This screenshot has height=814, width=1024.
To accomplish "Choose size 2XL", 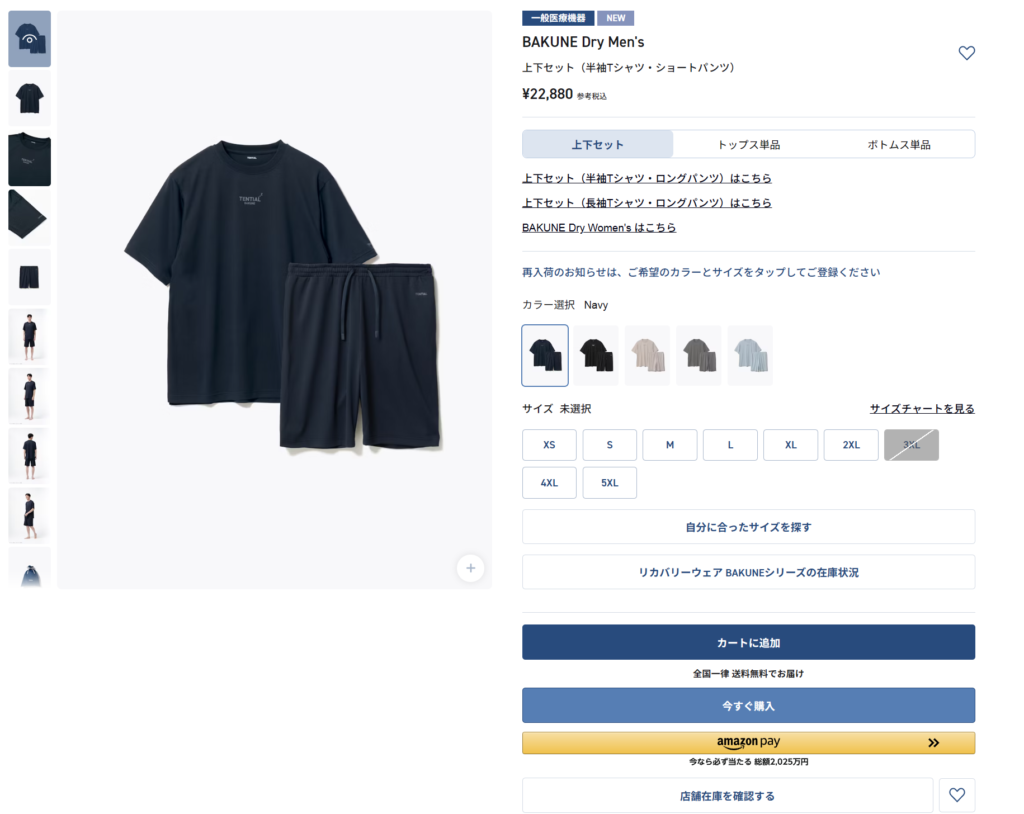I will point(851,445).
